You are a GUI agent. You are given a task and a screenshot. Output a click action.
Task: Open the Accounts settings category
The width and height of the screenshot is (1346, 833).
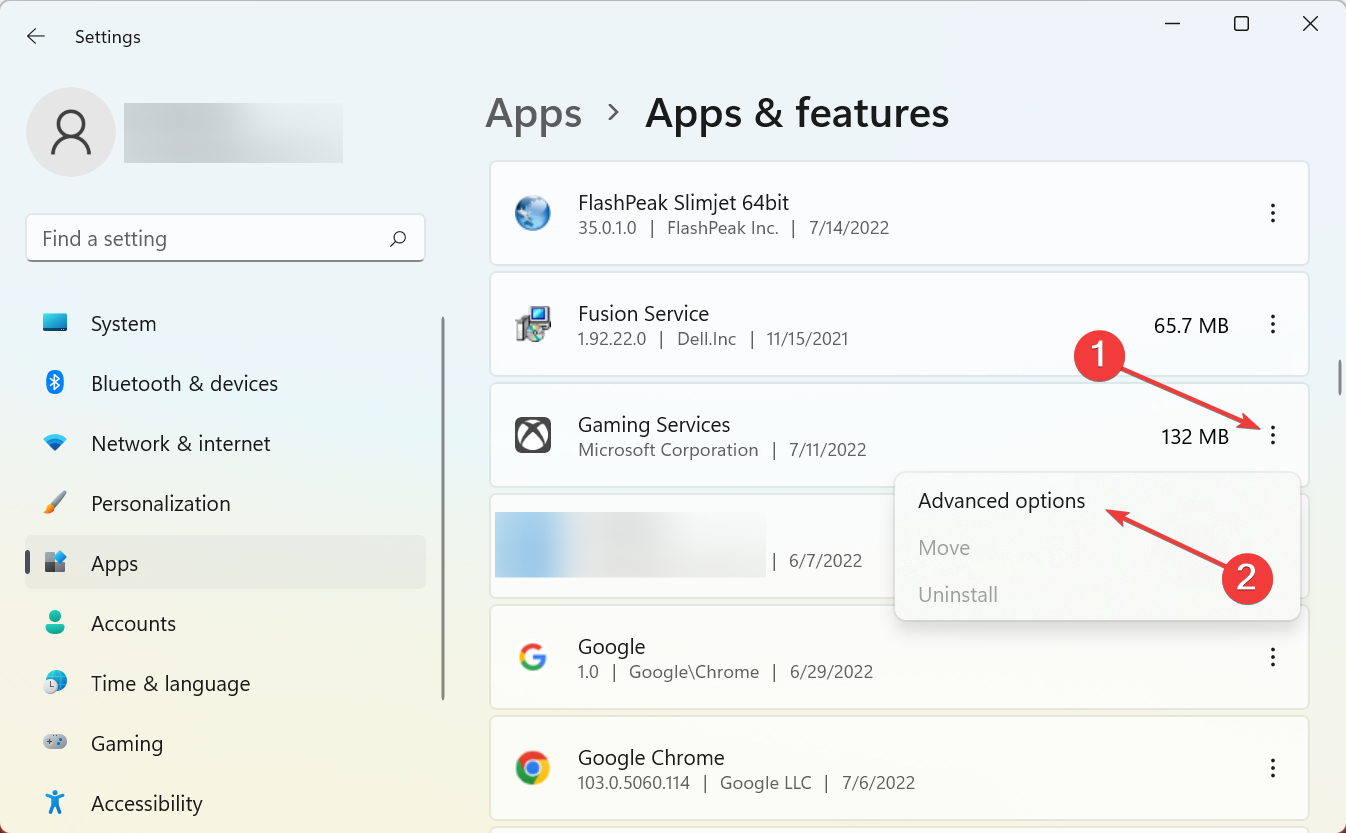(225, 624)
